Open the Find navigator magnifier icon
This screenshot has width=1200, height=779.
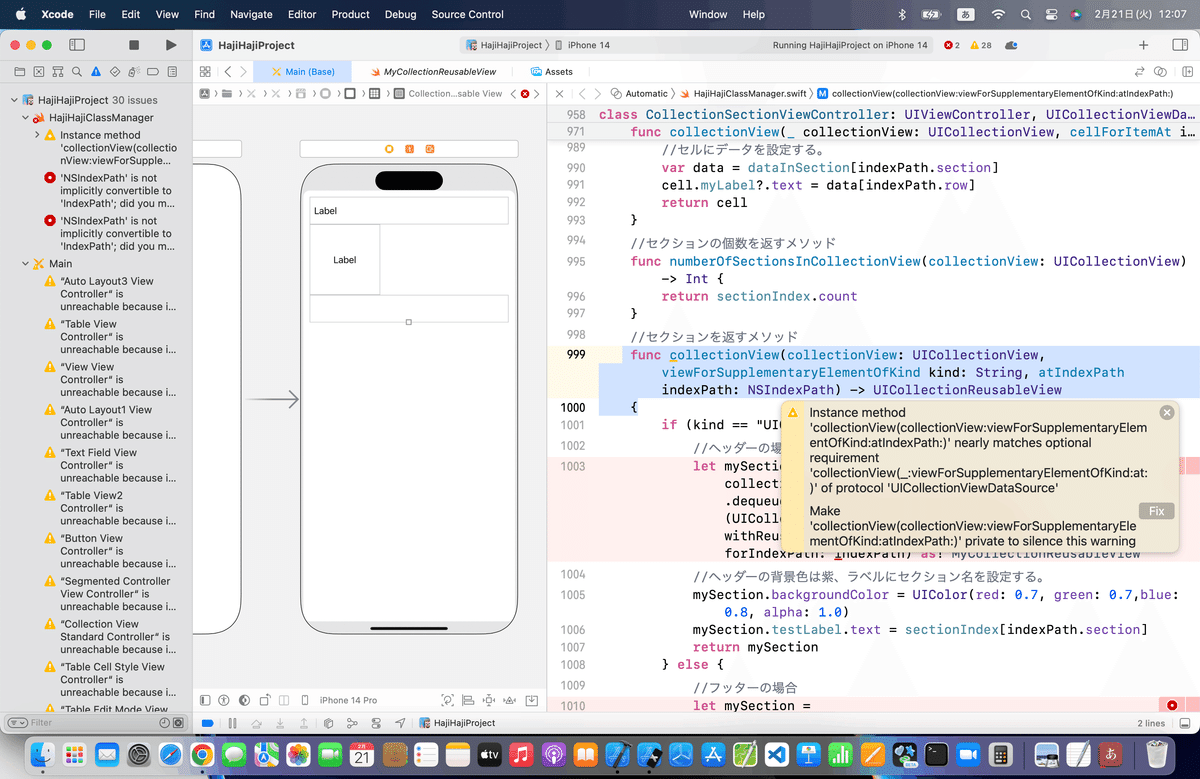click(x=76, y=72)
